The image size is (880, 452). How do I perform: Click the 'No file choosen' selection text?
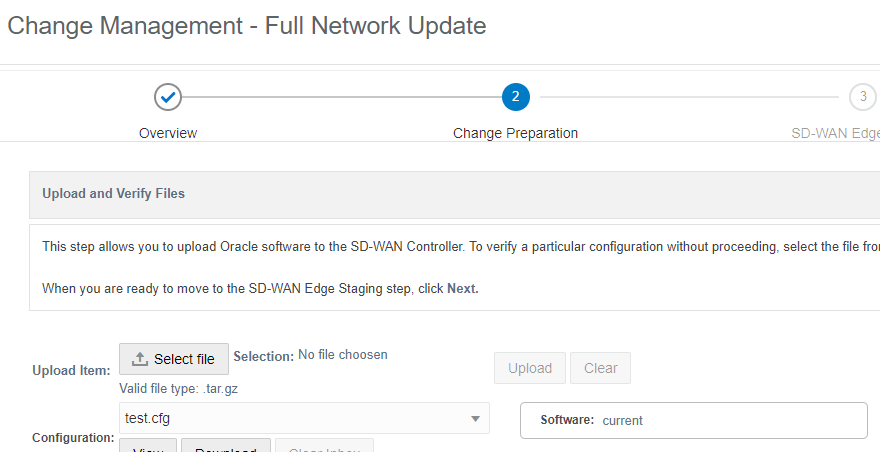(x=343, y=355)
